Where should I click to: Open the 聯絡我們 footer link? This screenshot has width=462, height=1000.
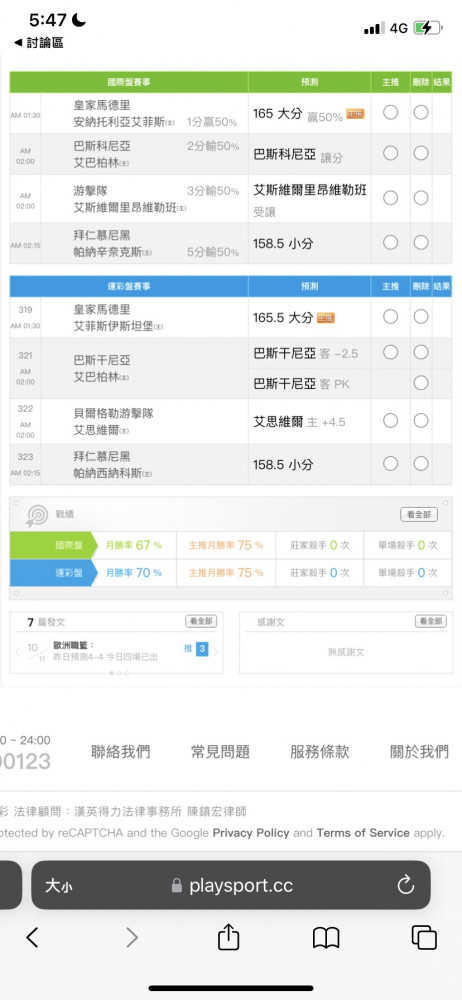point(121,752)
